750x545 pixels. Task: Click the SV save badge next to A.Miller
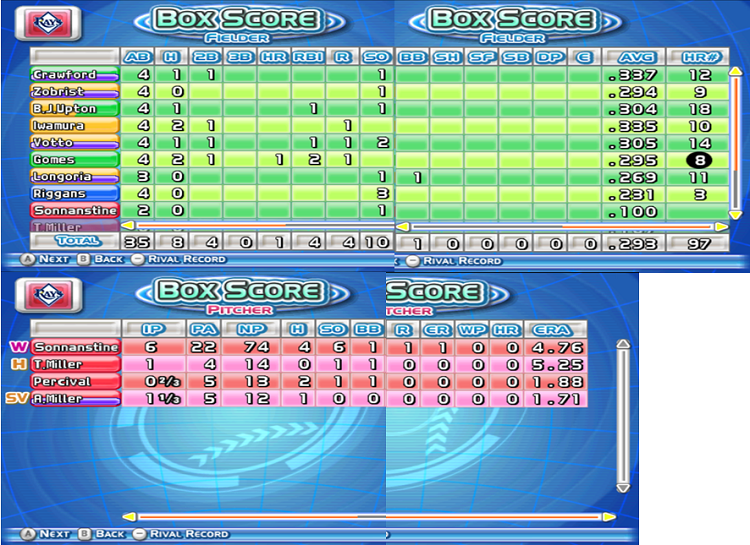16,398
